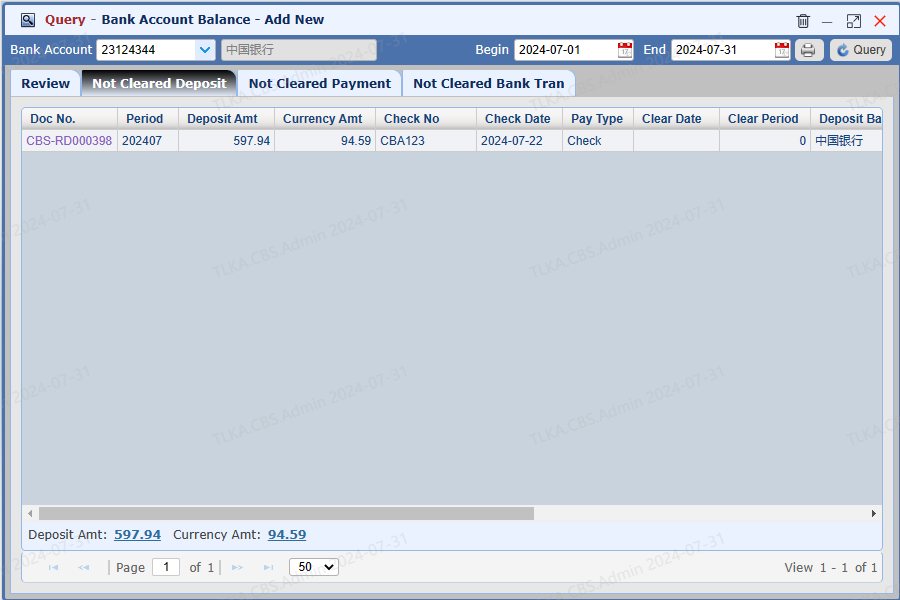Image resolution: width=900 pixels, height=600 pixels.
Task: Click the horizontal scrollbar thumb
Action: point(286,513)
